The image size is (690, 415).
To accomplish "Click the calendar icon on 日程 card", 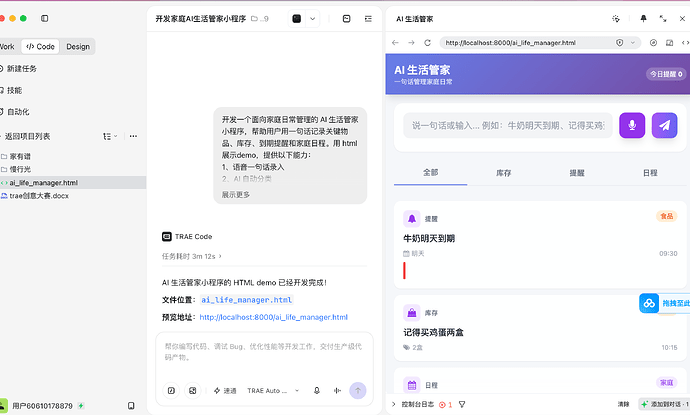I will tap(411, 385).
